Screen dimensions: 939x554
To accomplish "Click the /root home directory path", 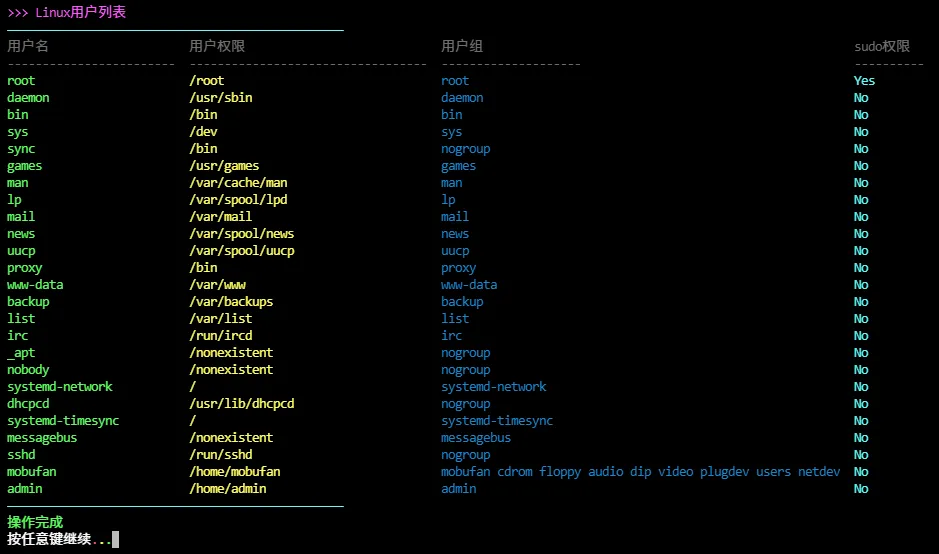I will (206, 81).
